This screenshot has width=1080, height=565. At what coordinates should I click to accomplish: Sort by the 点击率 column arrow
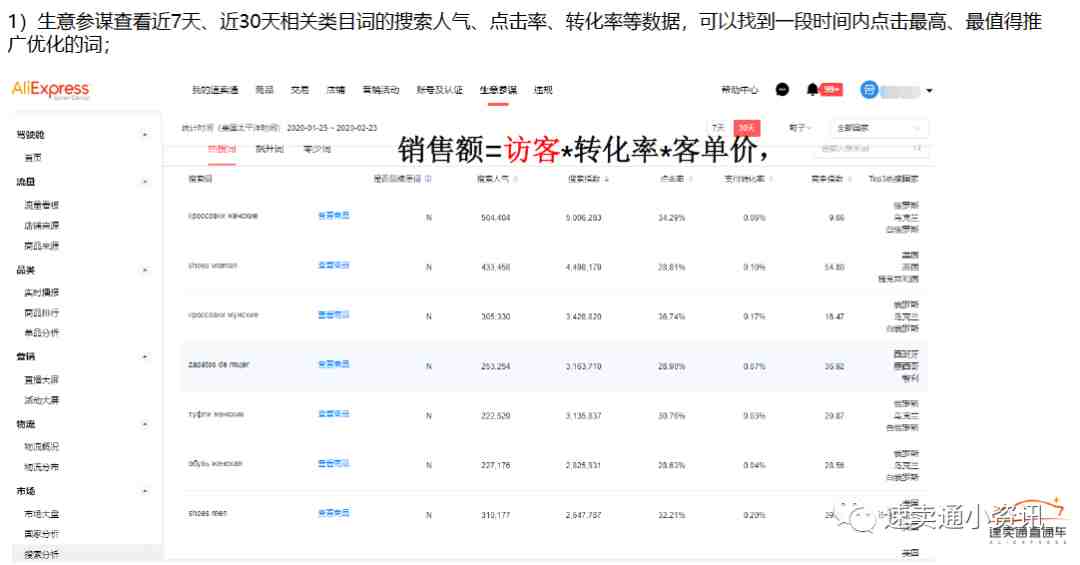tap(690, 179)
